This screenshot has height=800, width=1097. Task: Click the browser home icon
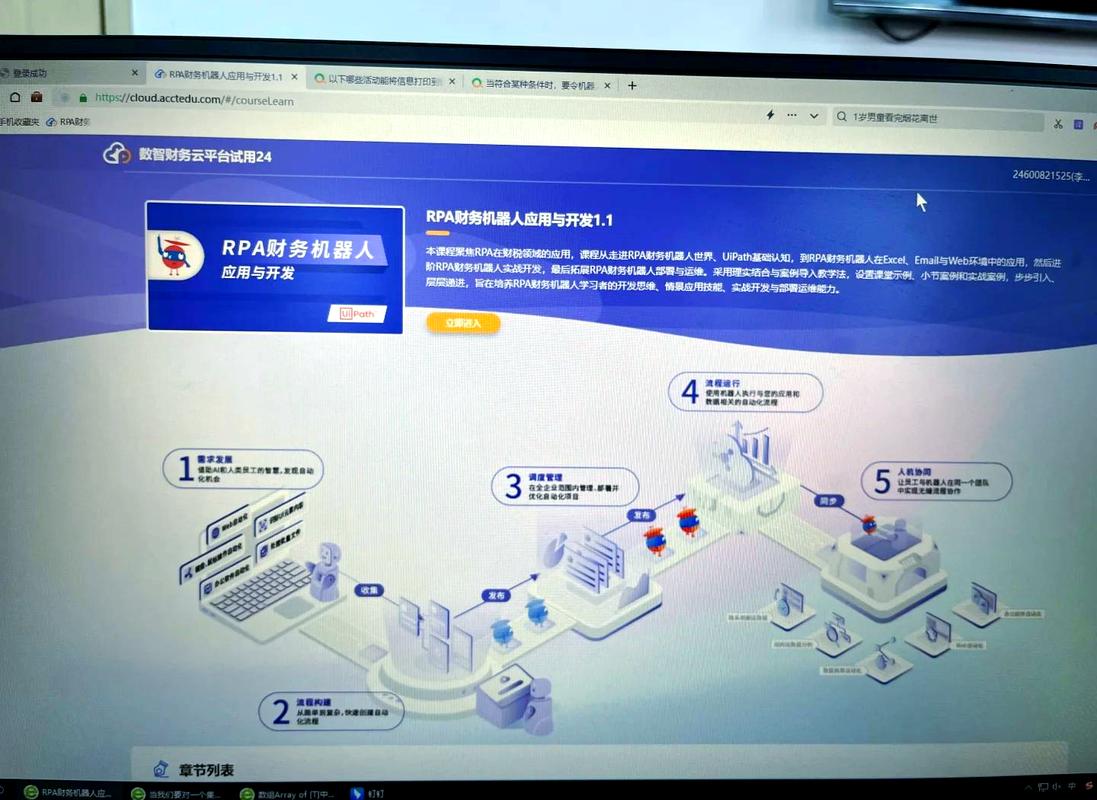(15, 97)
